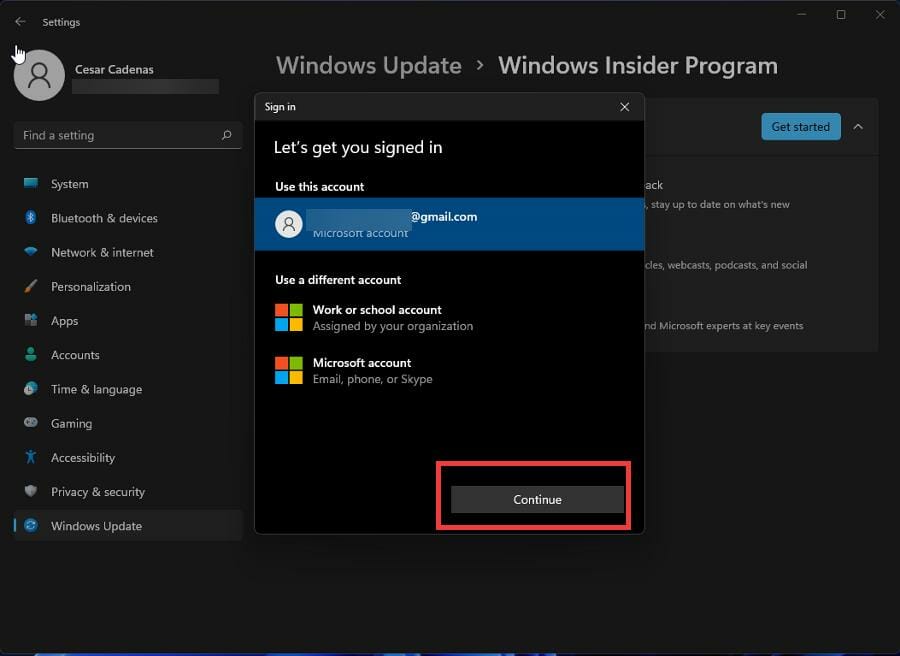Viewport: 900px width, 656px height.
Task: Select Windows Update in sidebar
Action: [x=128, y=526]
